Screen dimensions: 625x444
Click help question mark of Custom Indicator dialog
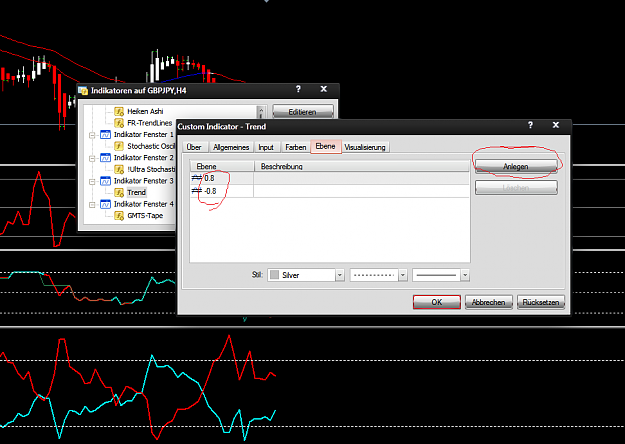click(x=530, y=125)
